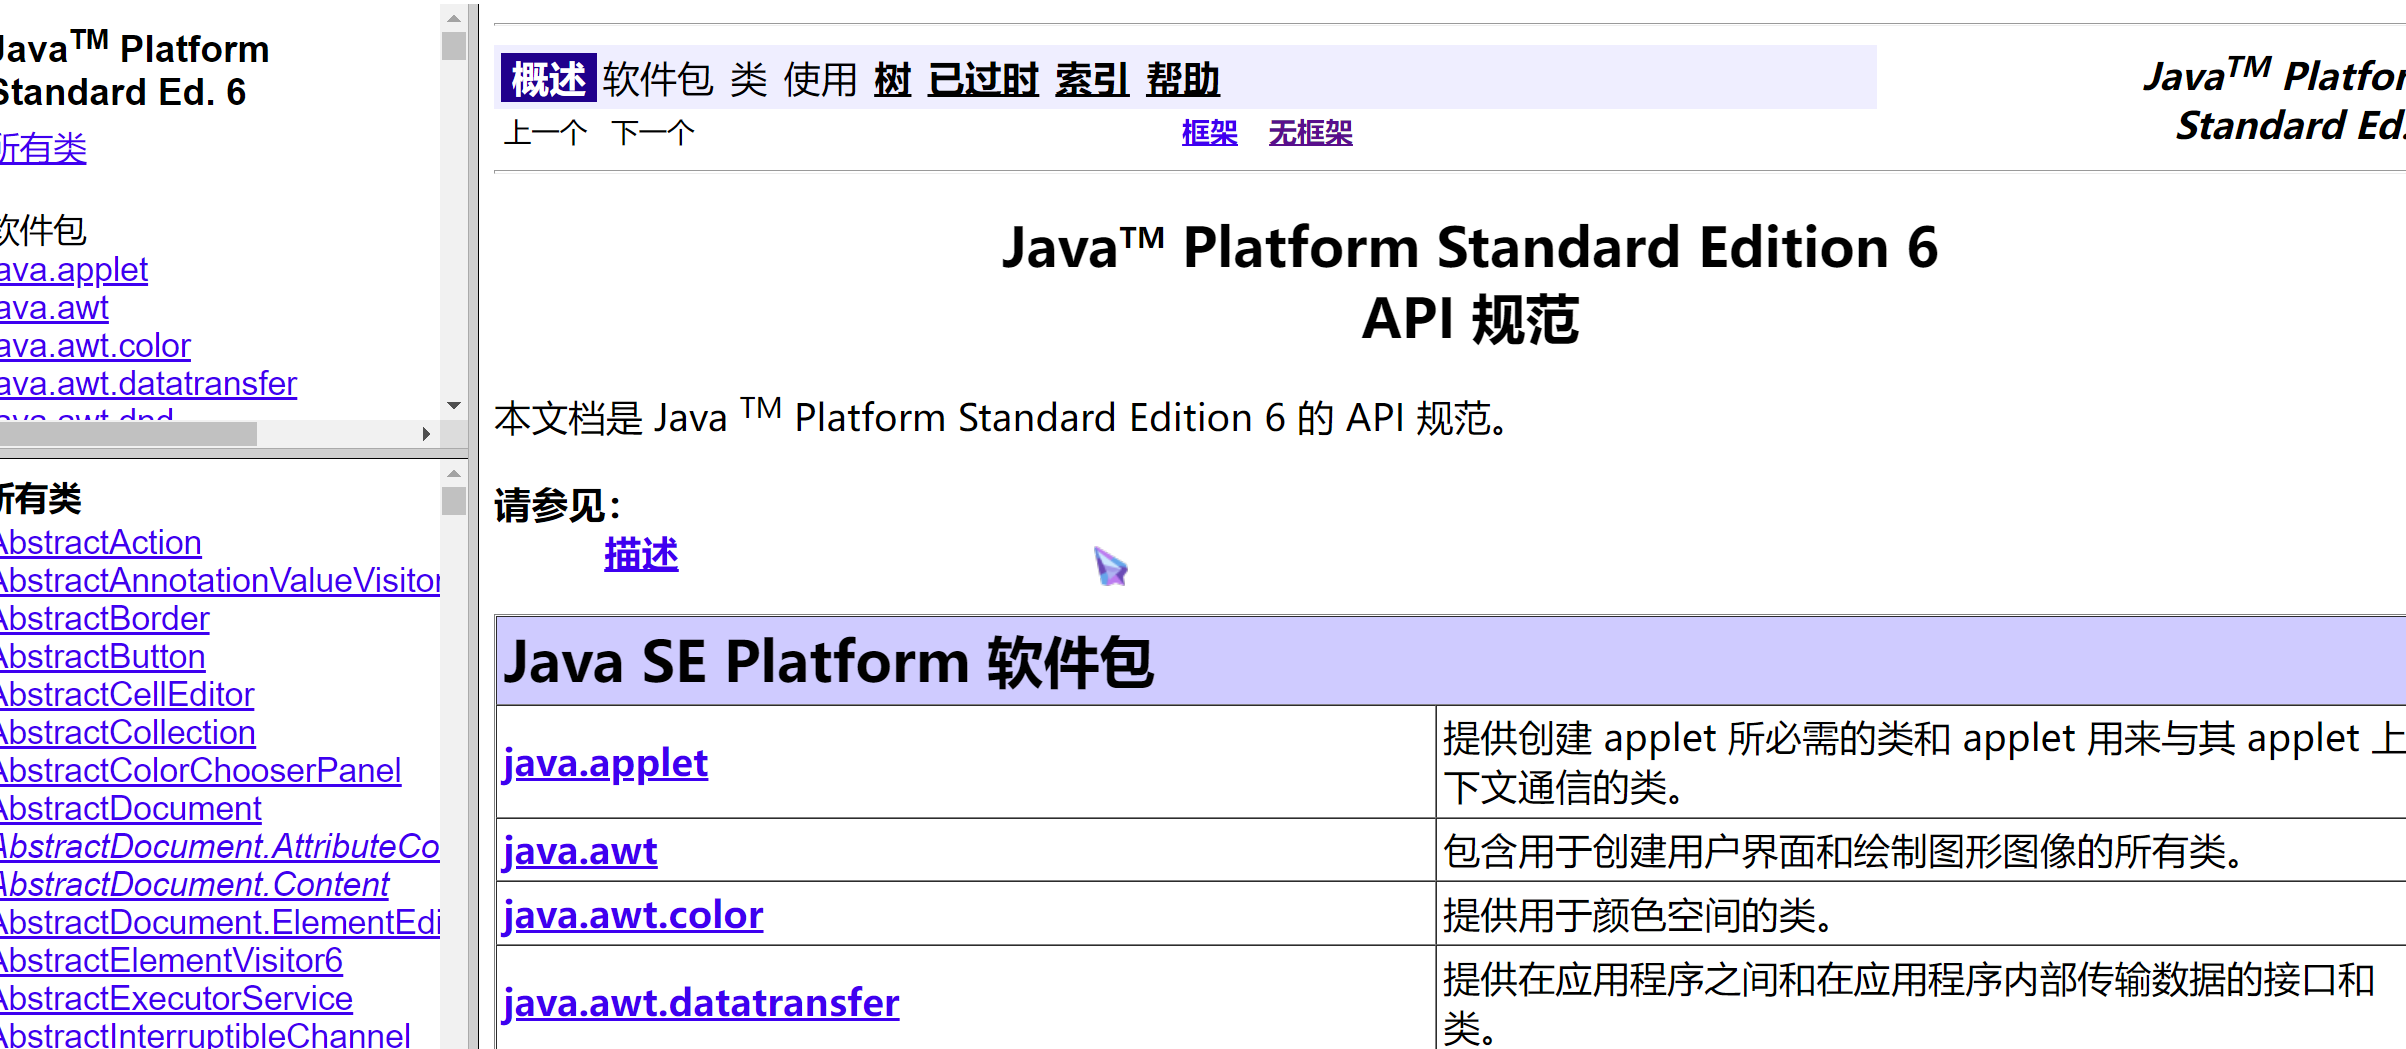Open AbstractExecutorService class link
This screenshot has height=1049, width=2406.
[176, 998]
